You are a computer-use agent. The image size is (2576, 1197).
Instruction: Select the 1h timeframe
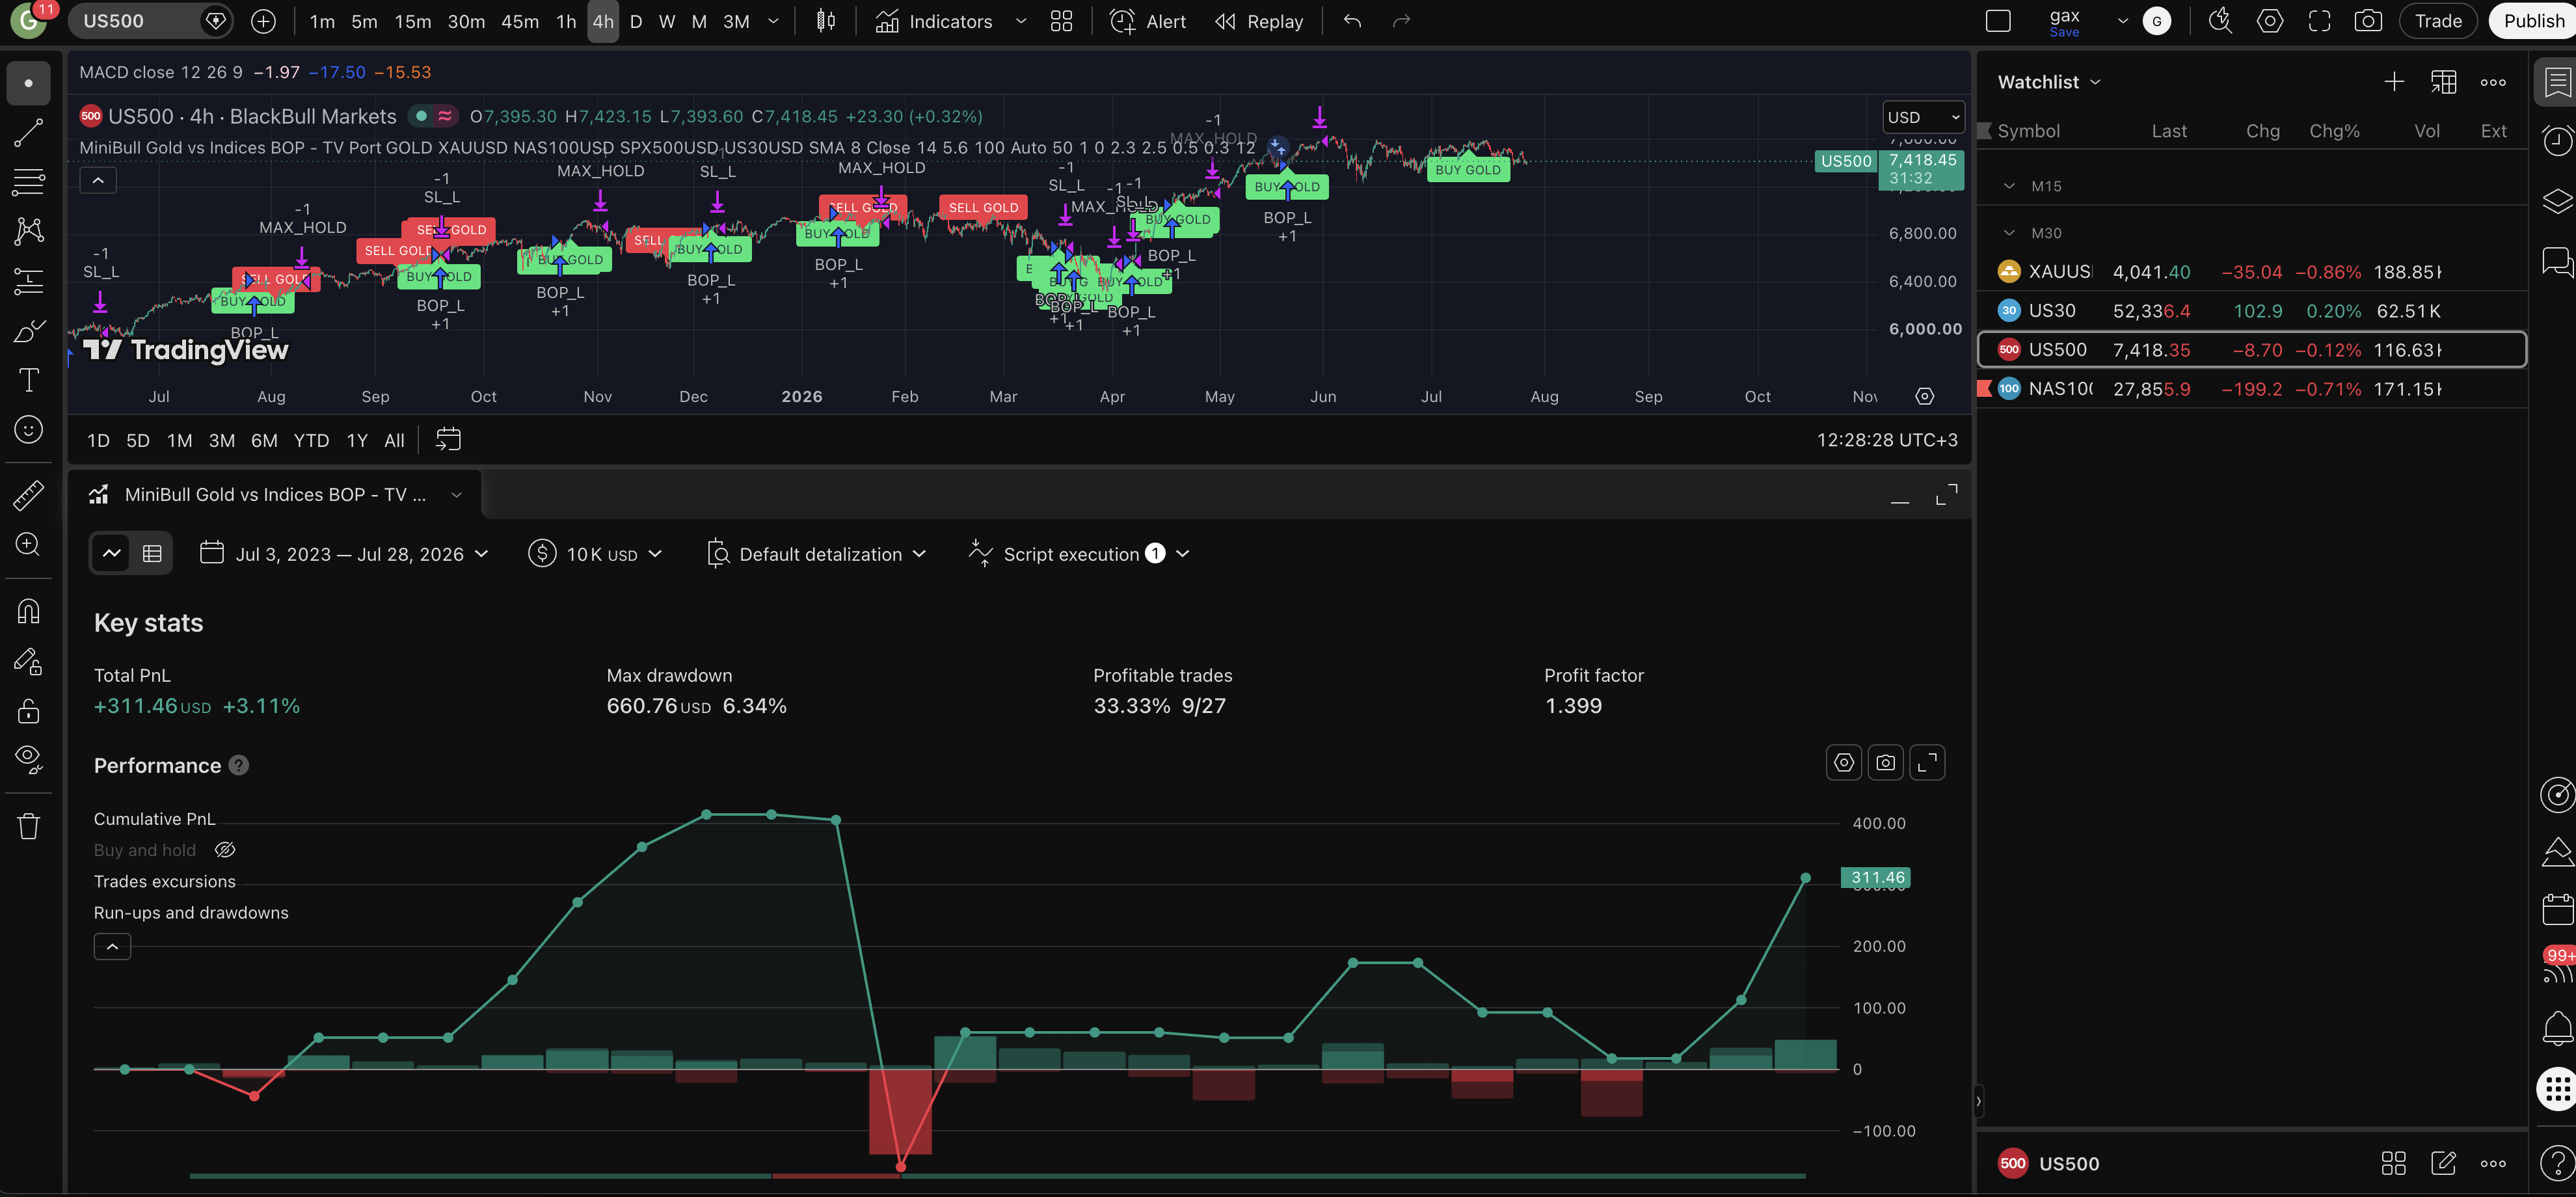(566, 21)
